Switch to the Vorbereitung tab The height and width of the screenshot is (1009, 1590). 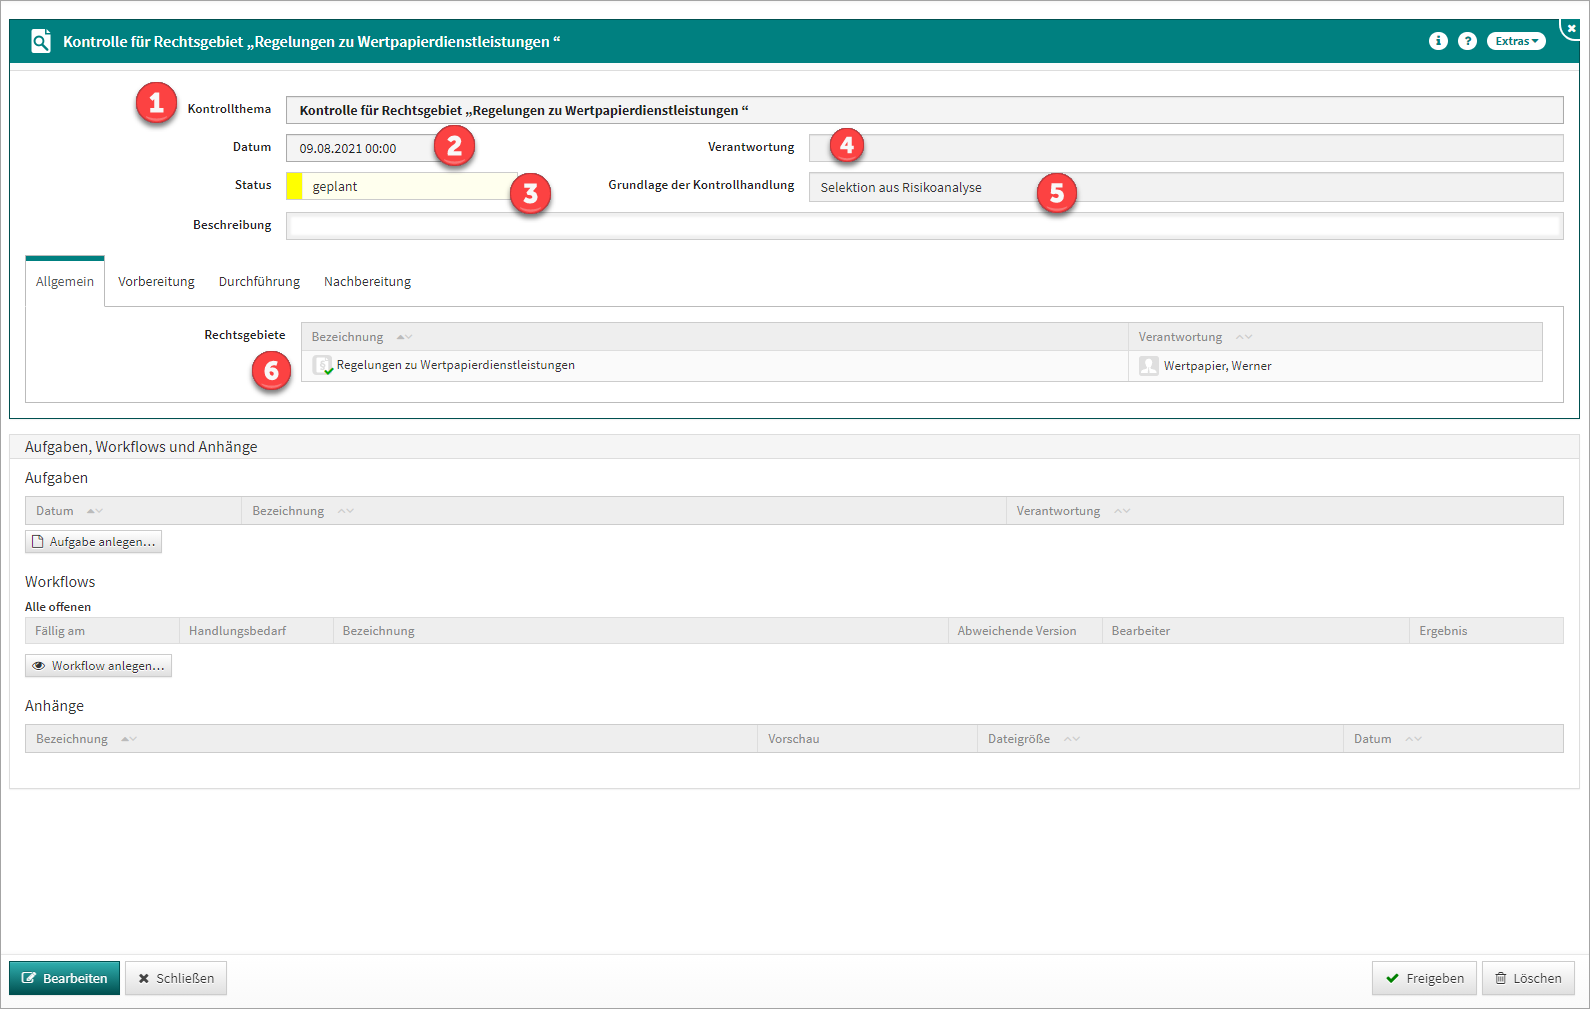coord(156,282)
